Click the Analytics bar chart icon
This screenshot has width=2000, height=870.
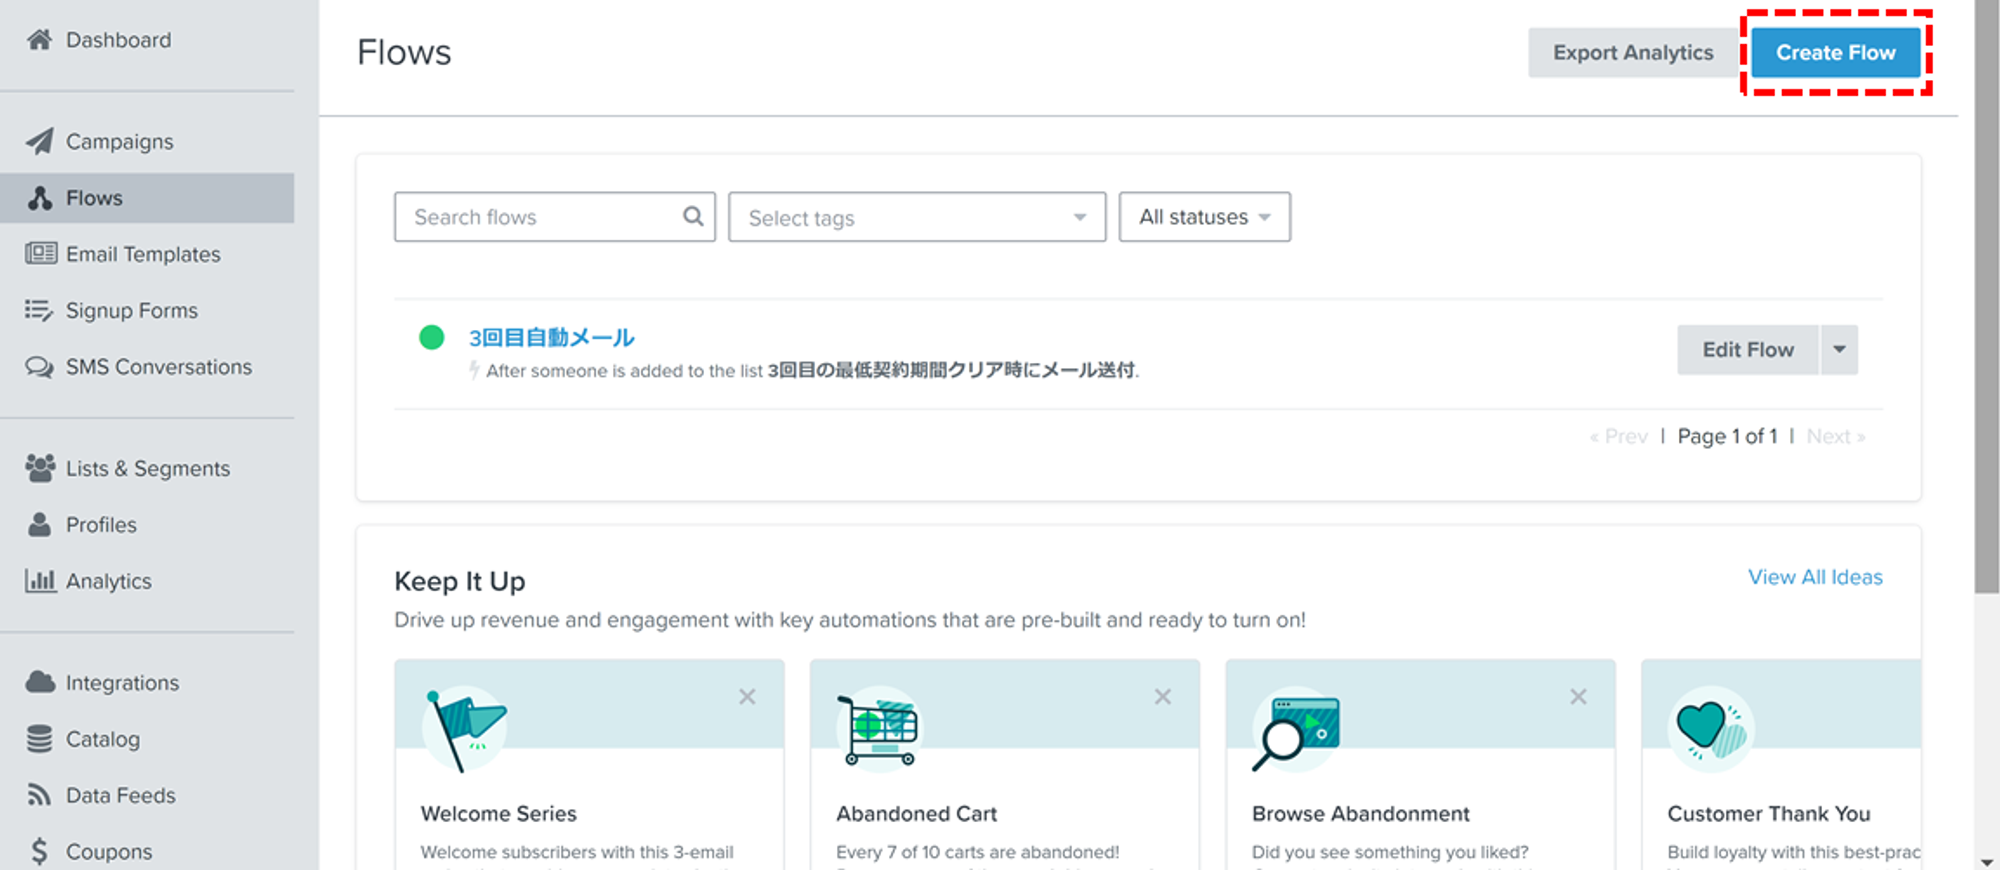tap(40, 581)
